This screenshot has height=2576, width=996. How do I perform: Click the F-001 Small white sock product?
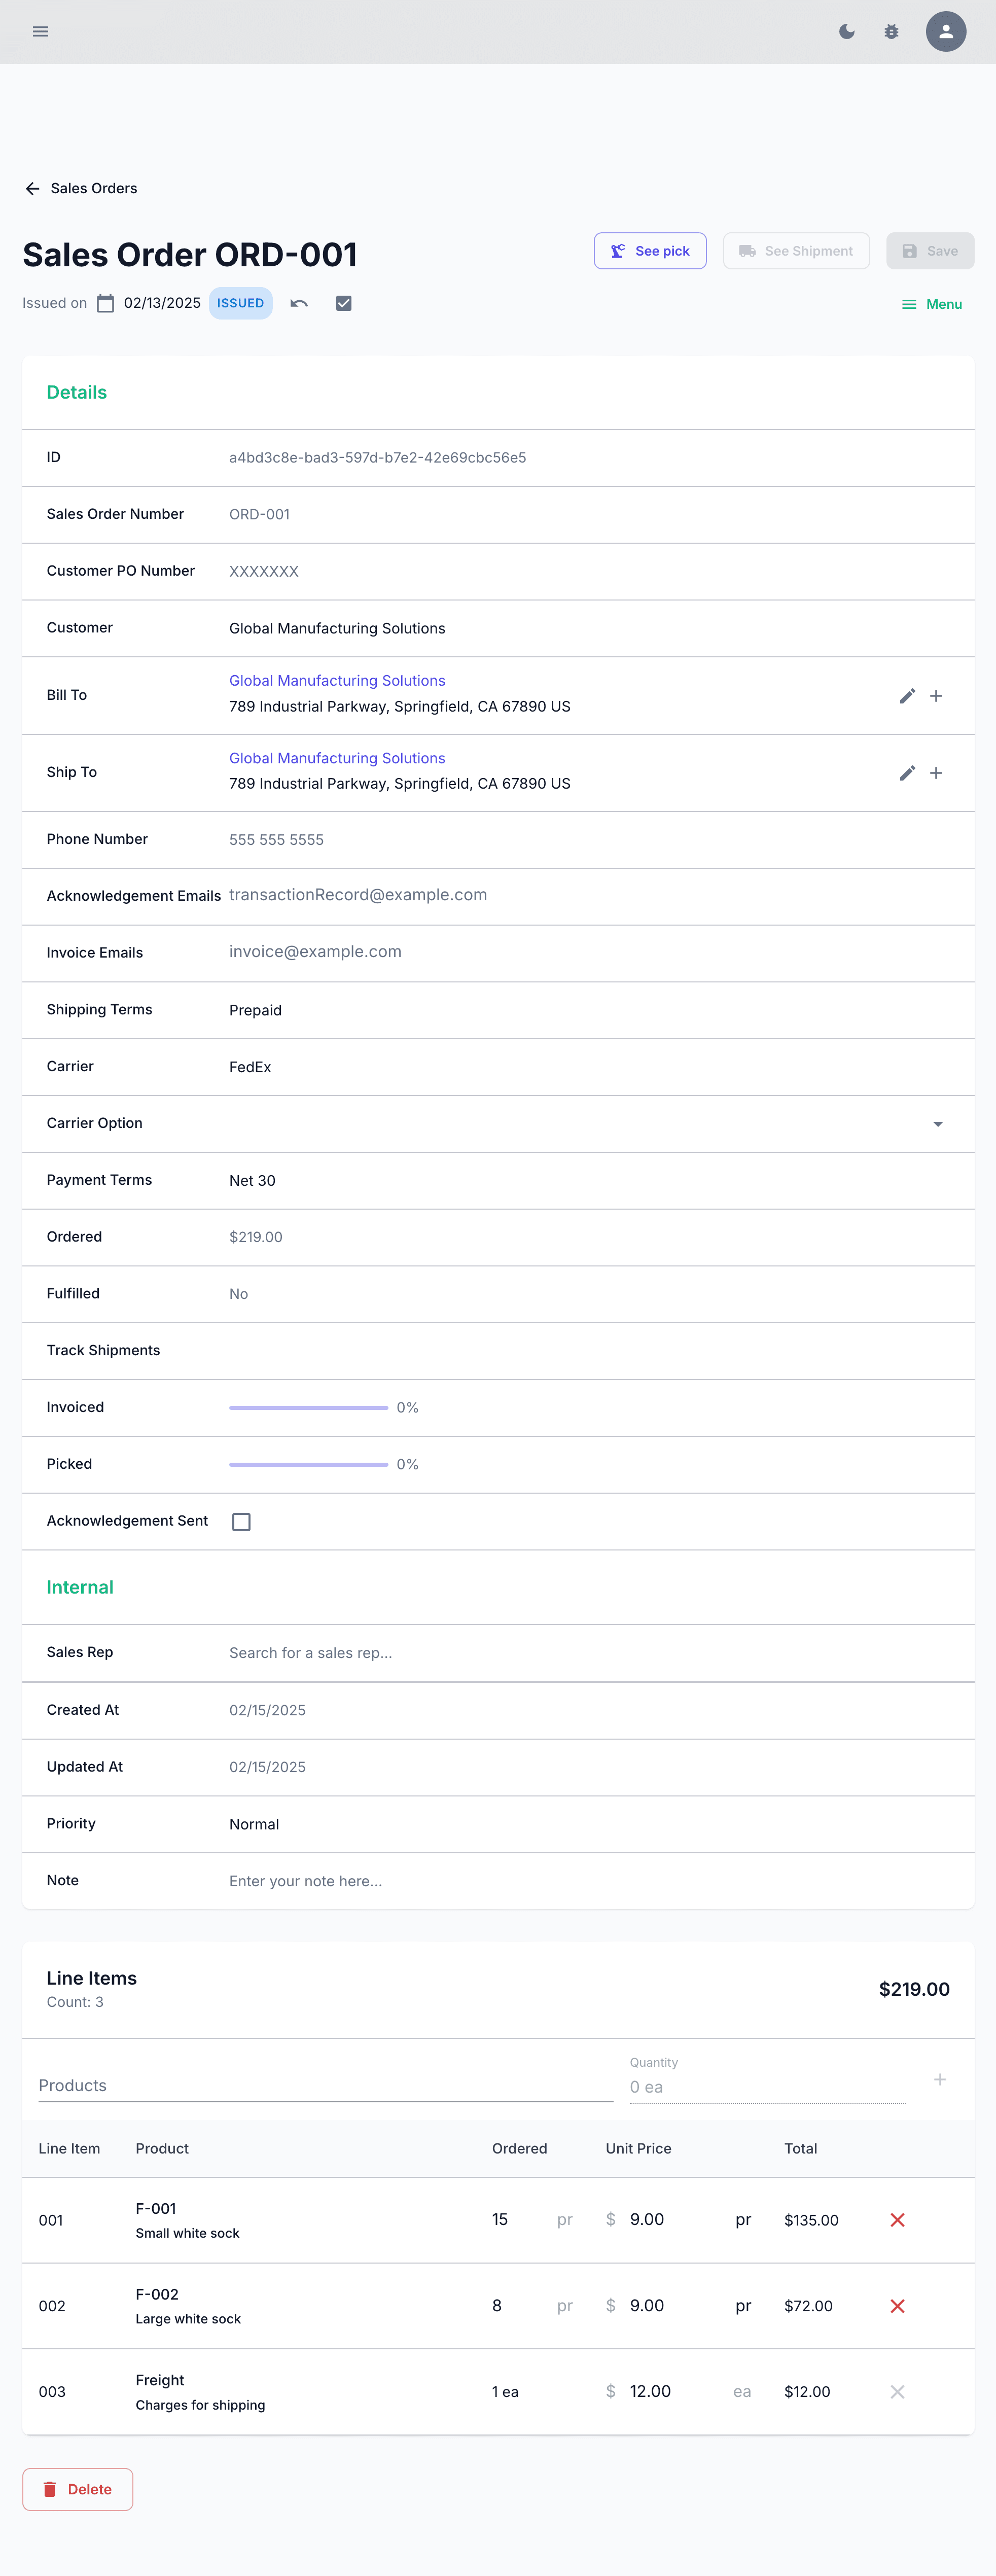tap(187, 2220)
